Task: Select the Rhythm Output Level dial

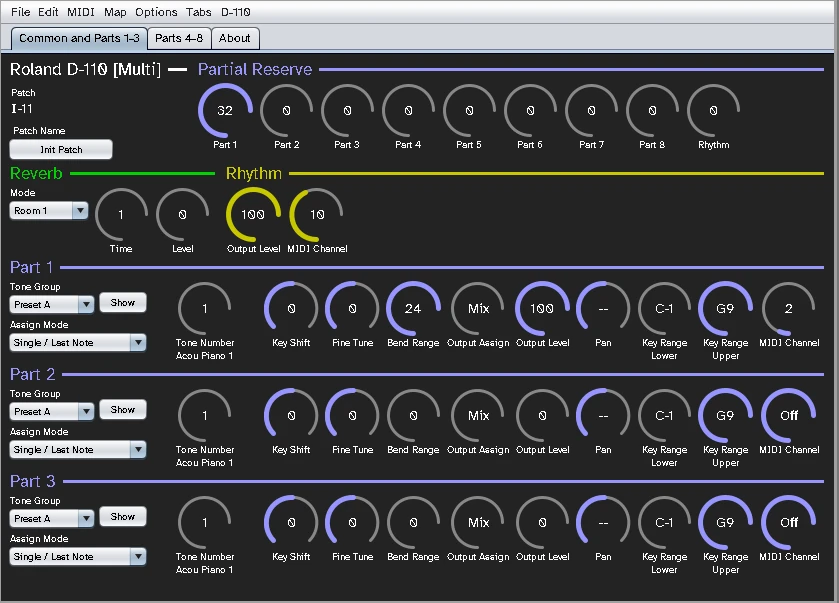Action: click(x=253, y=215)
